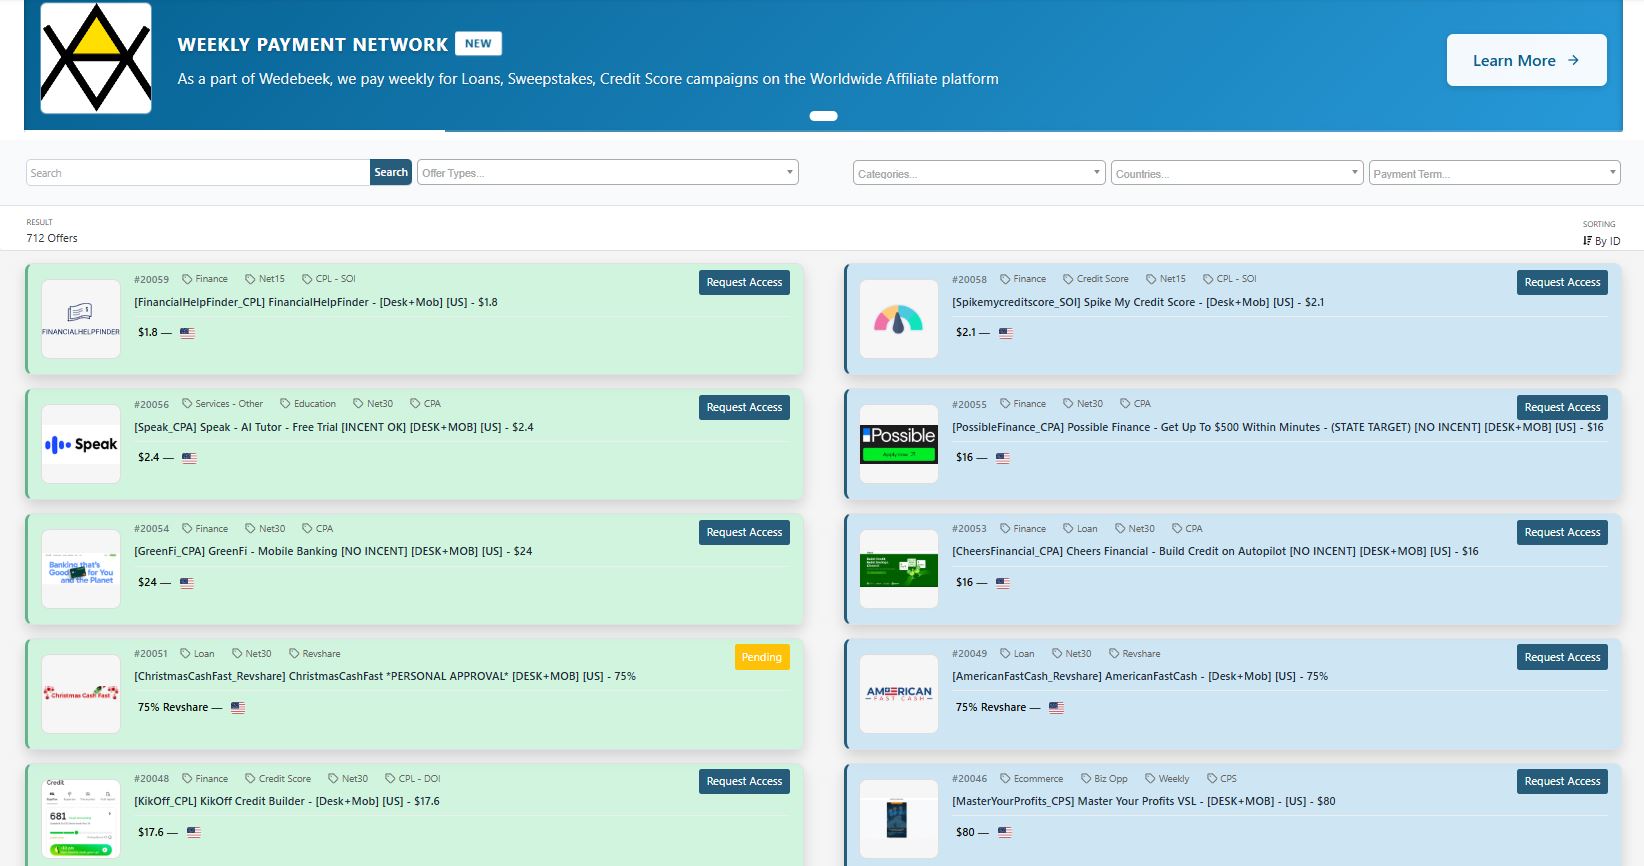Viewport: 1644px width, 866px height.
Task: Click Credit Score tag on offer #20048
Action: coord(278,779)
